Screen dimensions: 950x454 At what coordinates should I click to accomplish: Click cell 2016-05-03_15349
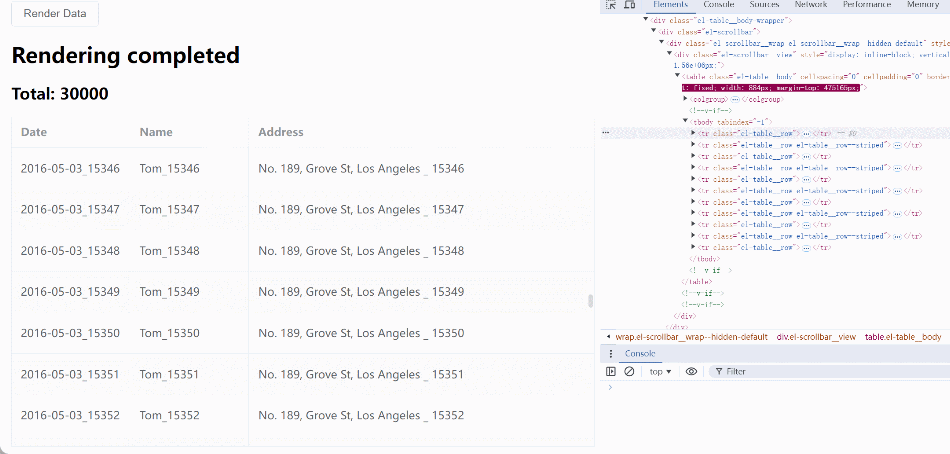click(x=70, y=292)
